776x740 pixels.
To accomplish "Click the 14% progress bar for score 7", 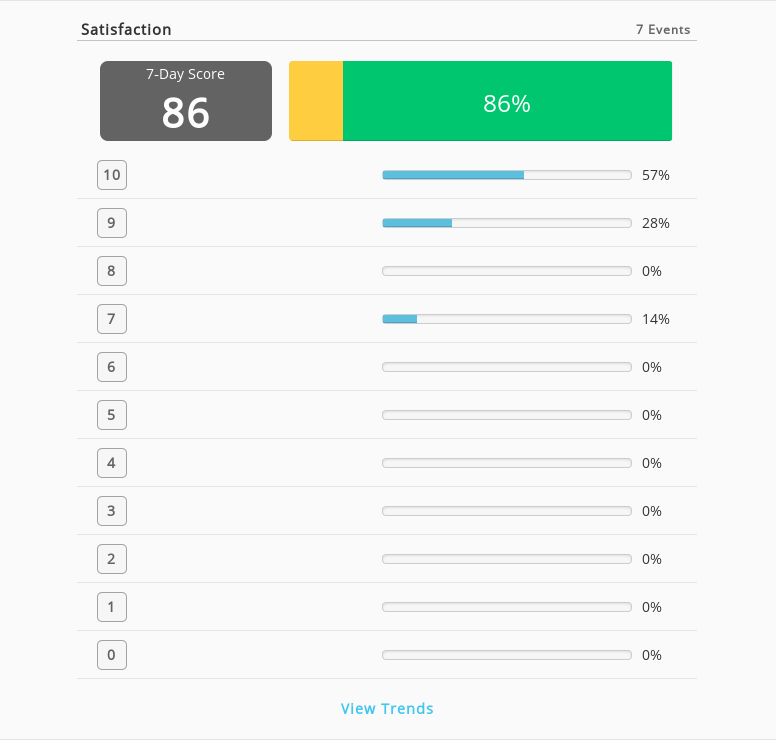I will click(x=507, y=319).
